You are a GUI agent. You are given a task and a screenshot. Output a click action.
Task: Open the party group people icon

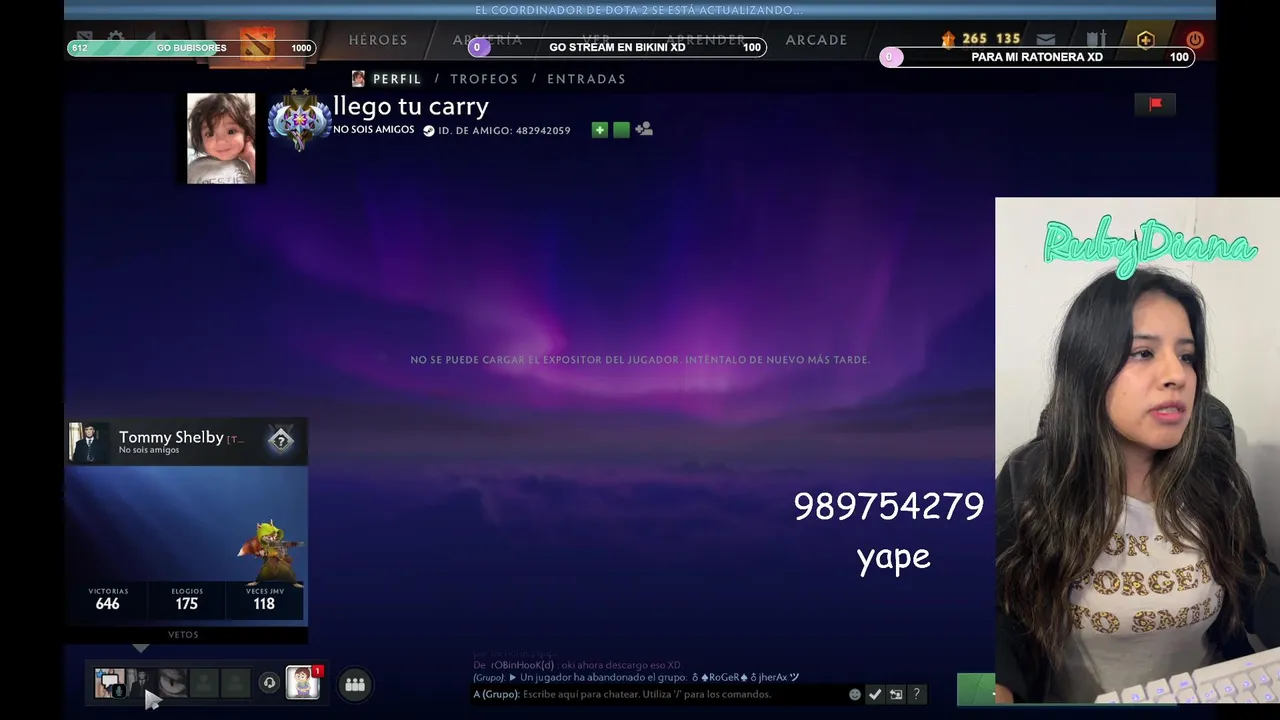pos(355,684)
